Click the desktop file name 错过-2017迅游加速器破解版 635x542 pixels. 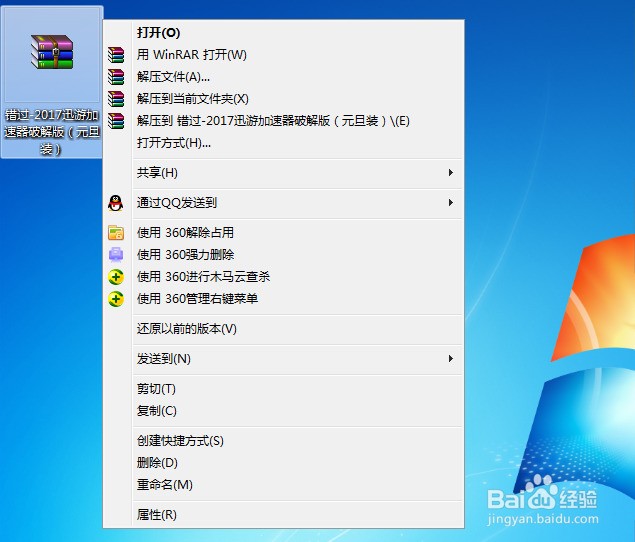[51, 132]
